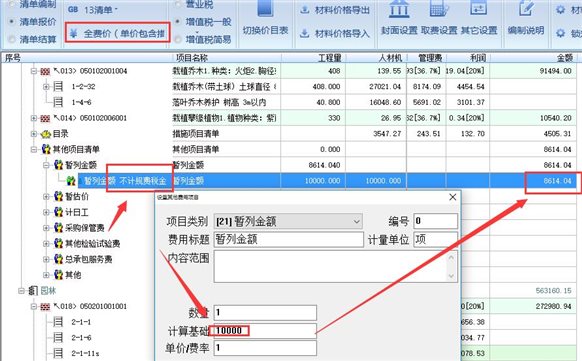
Task: Open 取费设置 fee settings
Action: tap(439, 19)
